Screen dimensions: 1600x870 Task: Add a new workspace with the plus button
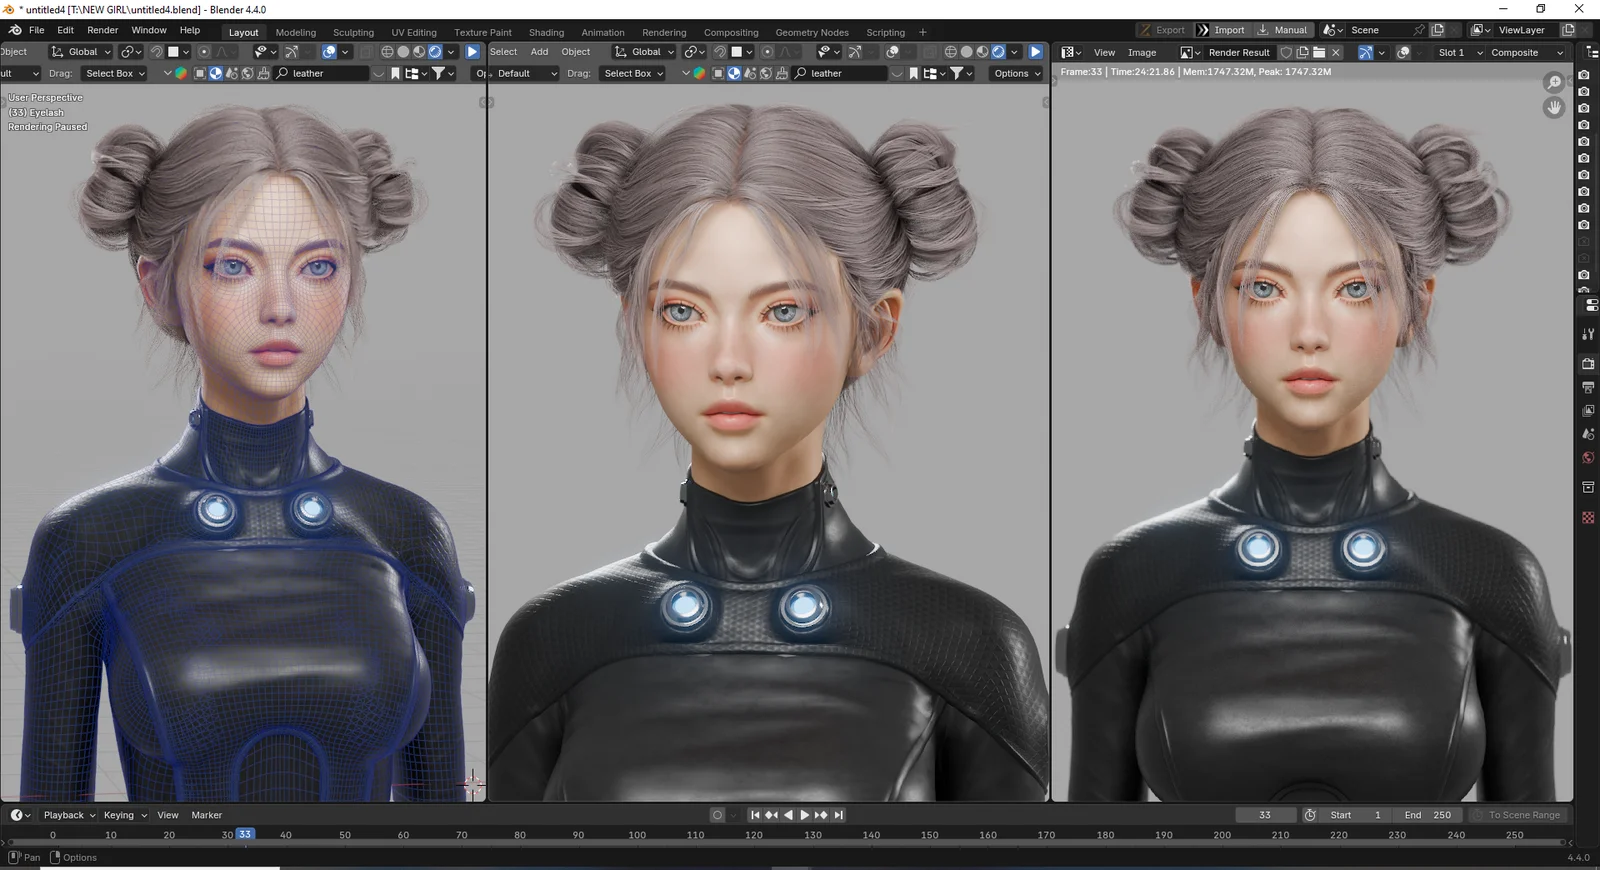pos(922,32)
